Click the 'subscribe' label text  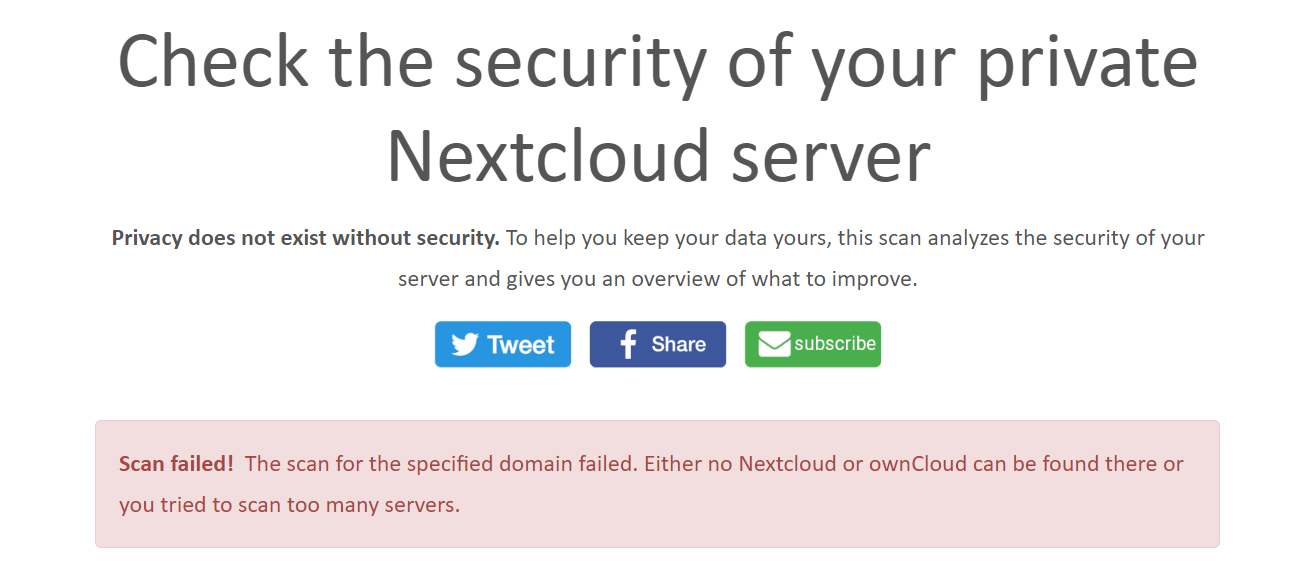(835, 344)
